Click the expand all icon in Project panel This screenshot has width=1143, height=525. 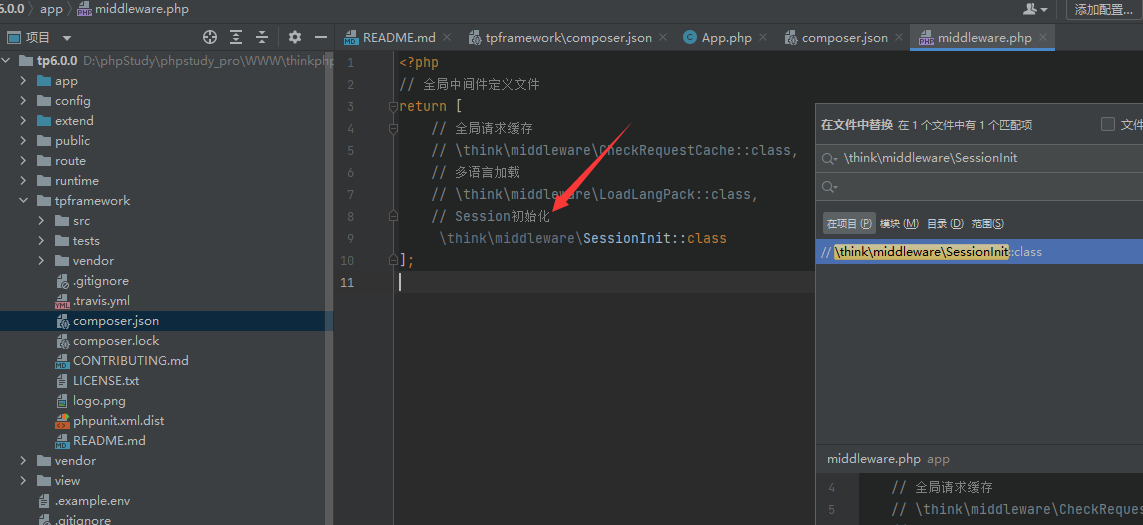click(236, 37)
